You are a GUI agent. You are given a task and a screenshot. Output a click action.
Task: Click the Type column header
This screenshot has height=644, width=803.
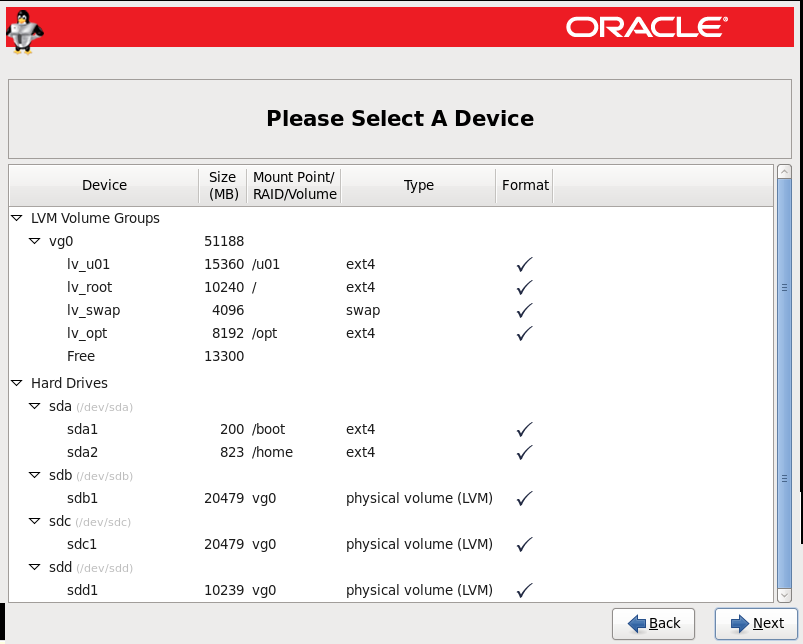pyautogui.click(x=418, y=185)
